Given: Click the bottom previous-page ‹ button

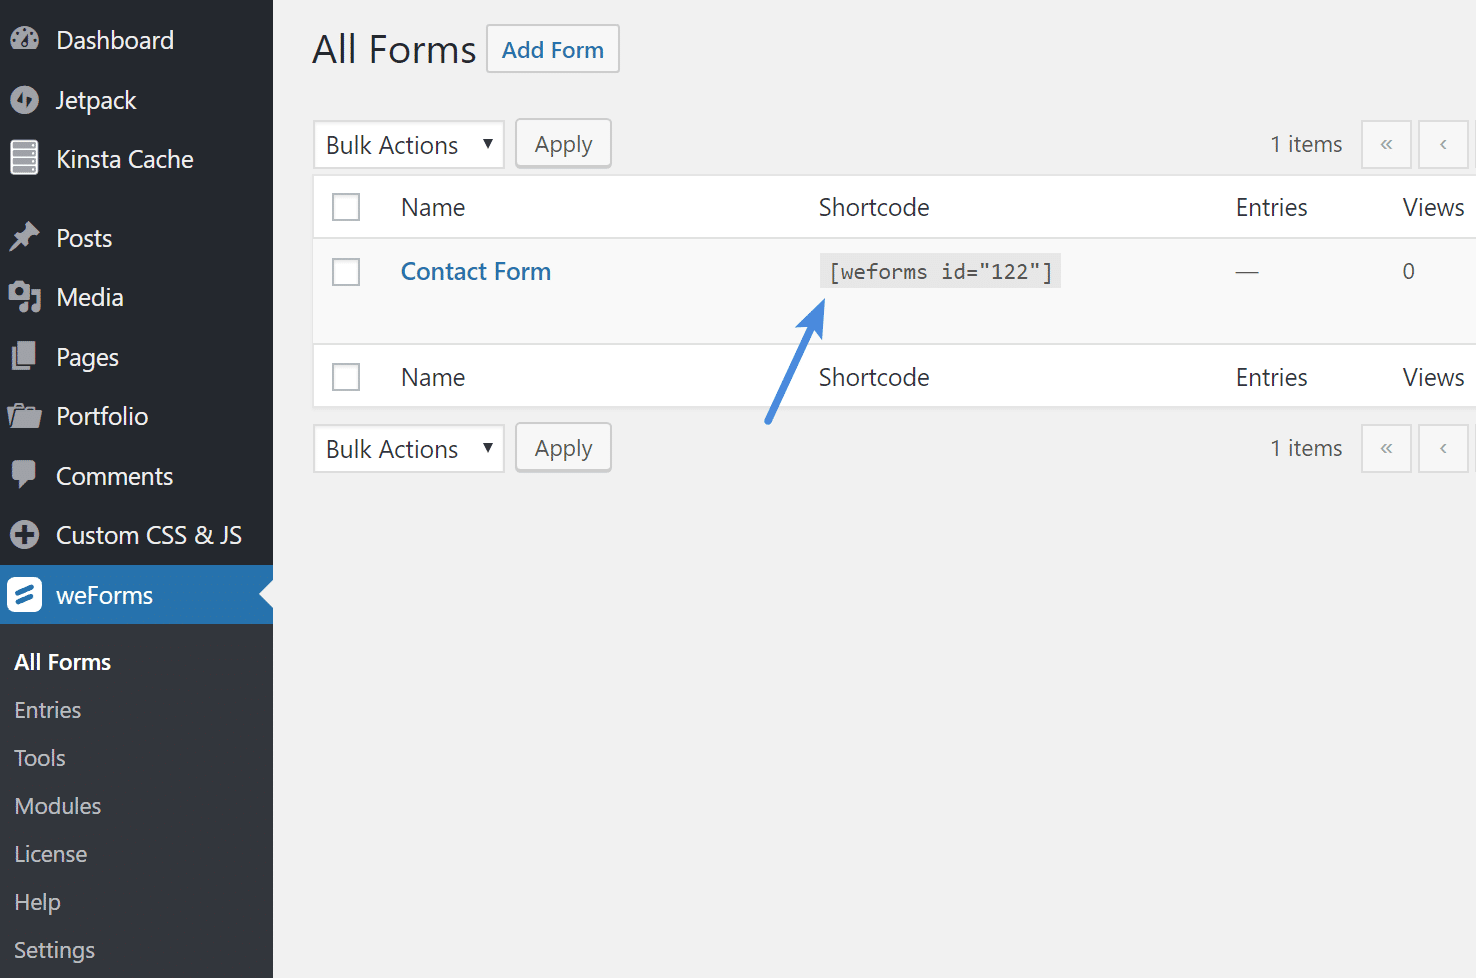Looking at the screenshot, I should [x=1443, y=448].
